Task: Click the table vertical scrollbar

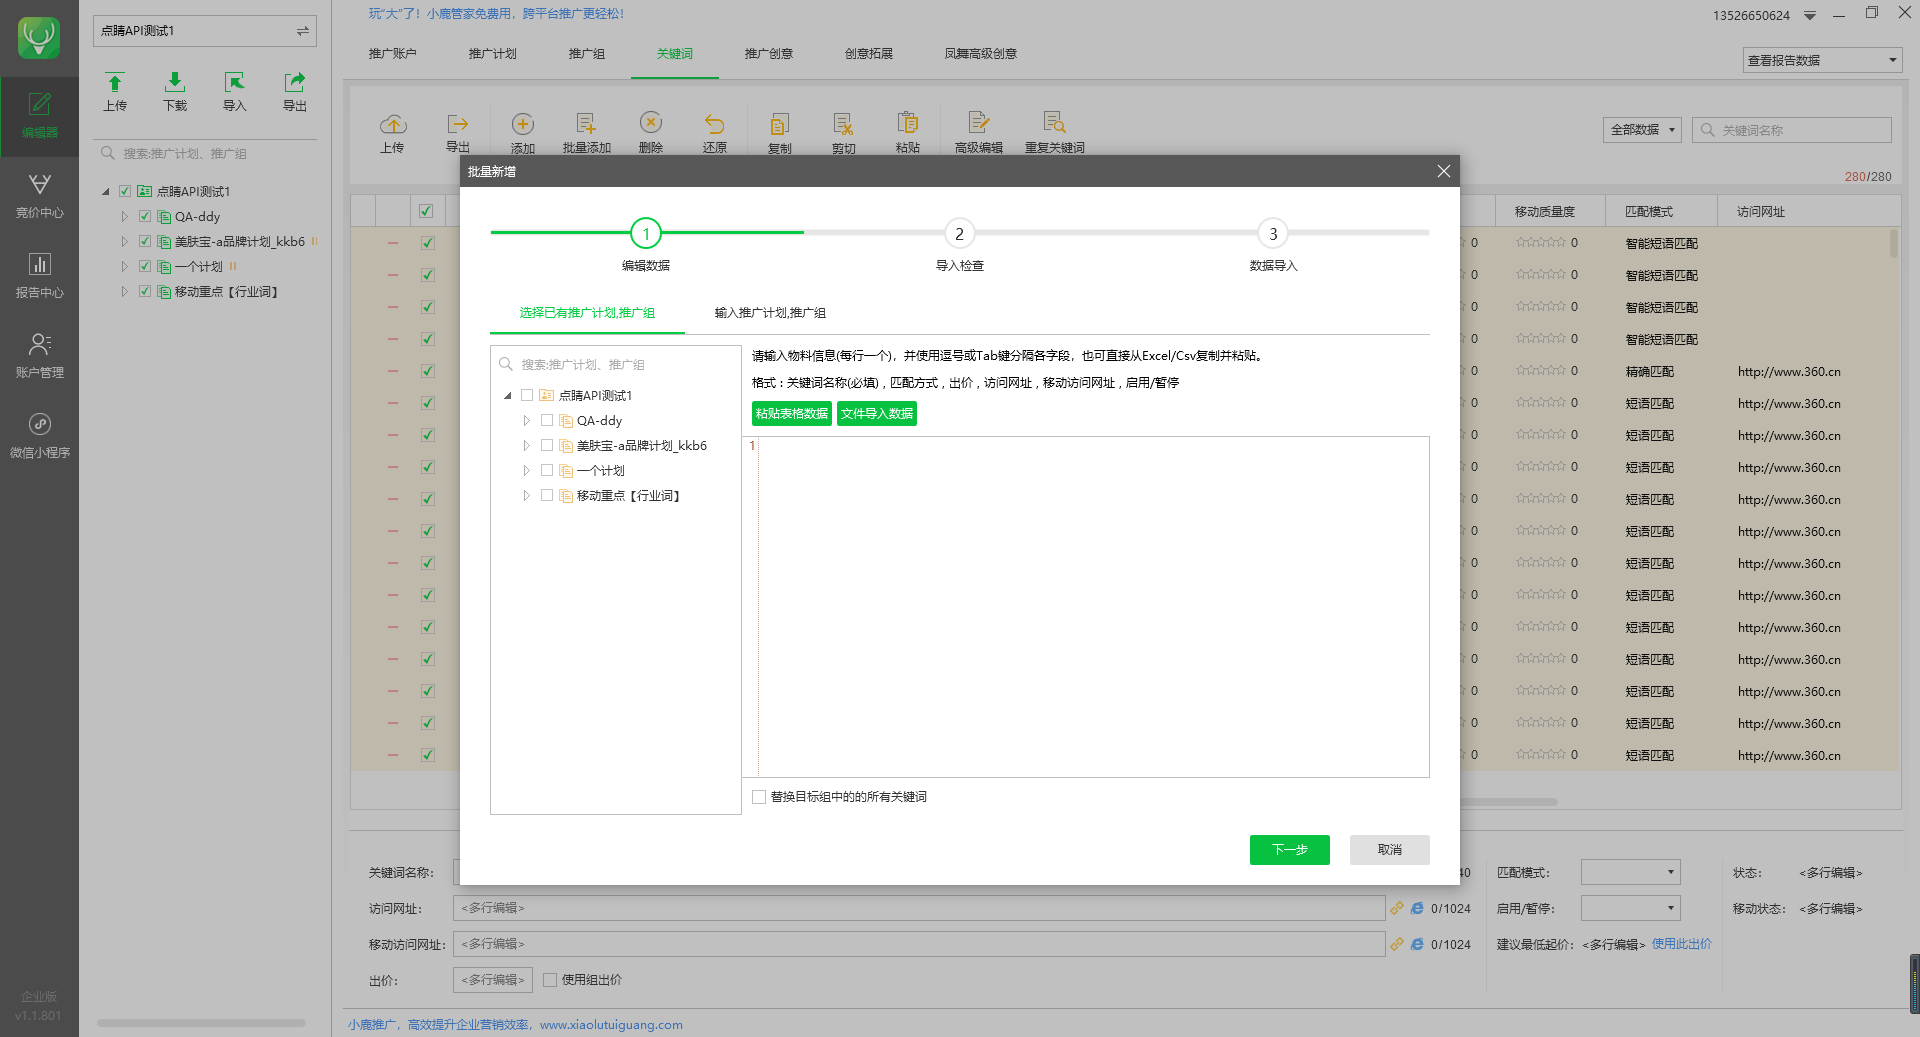Action: click(1893, 244)
